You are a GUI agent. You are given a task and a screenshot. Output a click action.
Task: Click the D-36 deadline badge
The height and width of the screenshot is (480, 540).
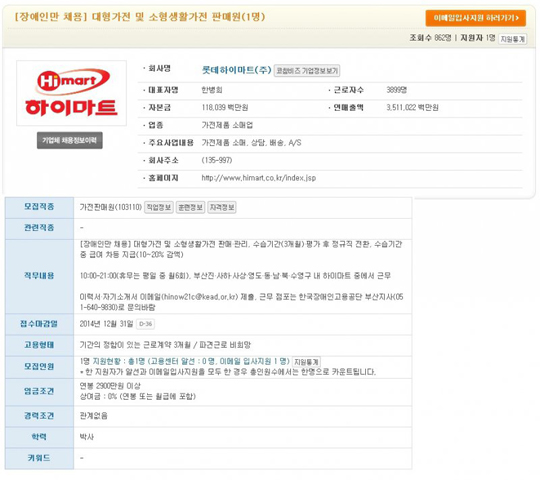click(x=145, y=324)
